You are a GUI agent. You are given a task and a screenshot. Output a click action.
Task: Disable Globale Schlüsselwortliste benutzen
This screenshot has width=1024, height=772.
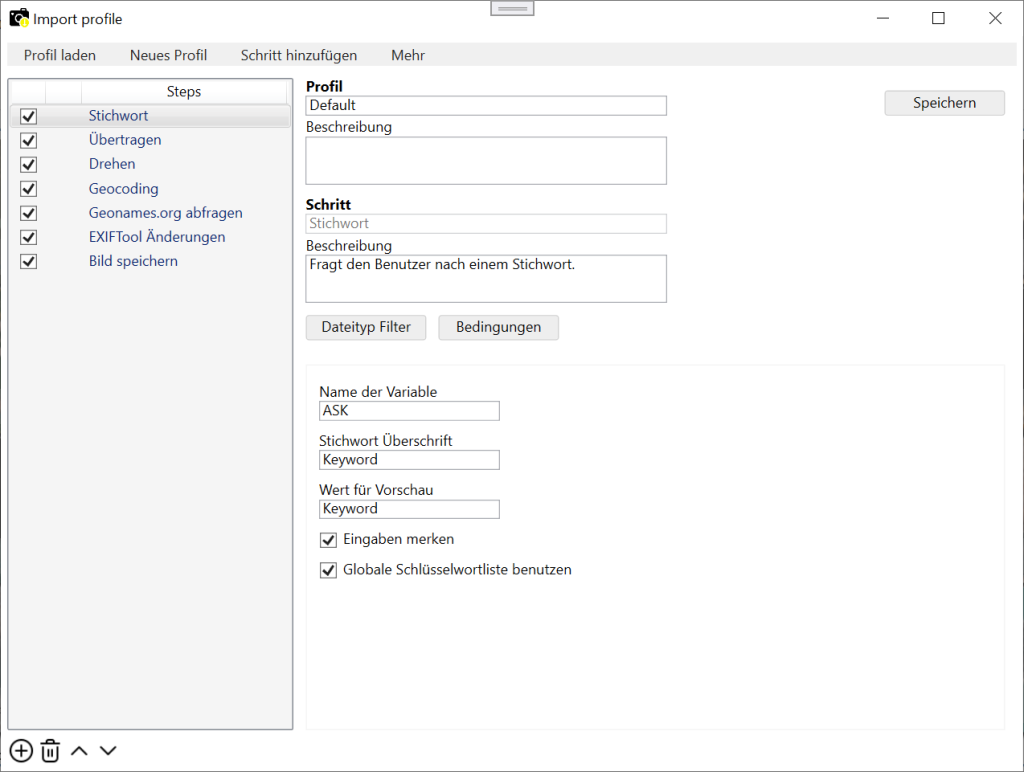click(x=328, y=569)
